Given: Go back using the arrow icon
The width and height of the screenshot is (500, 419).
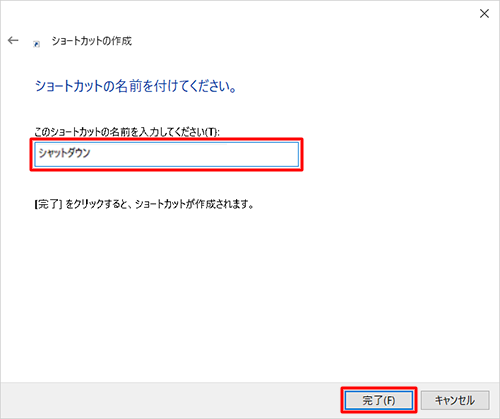Looking at the screenshot, I should click(x=13, y=40).
